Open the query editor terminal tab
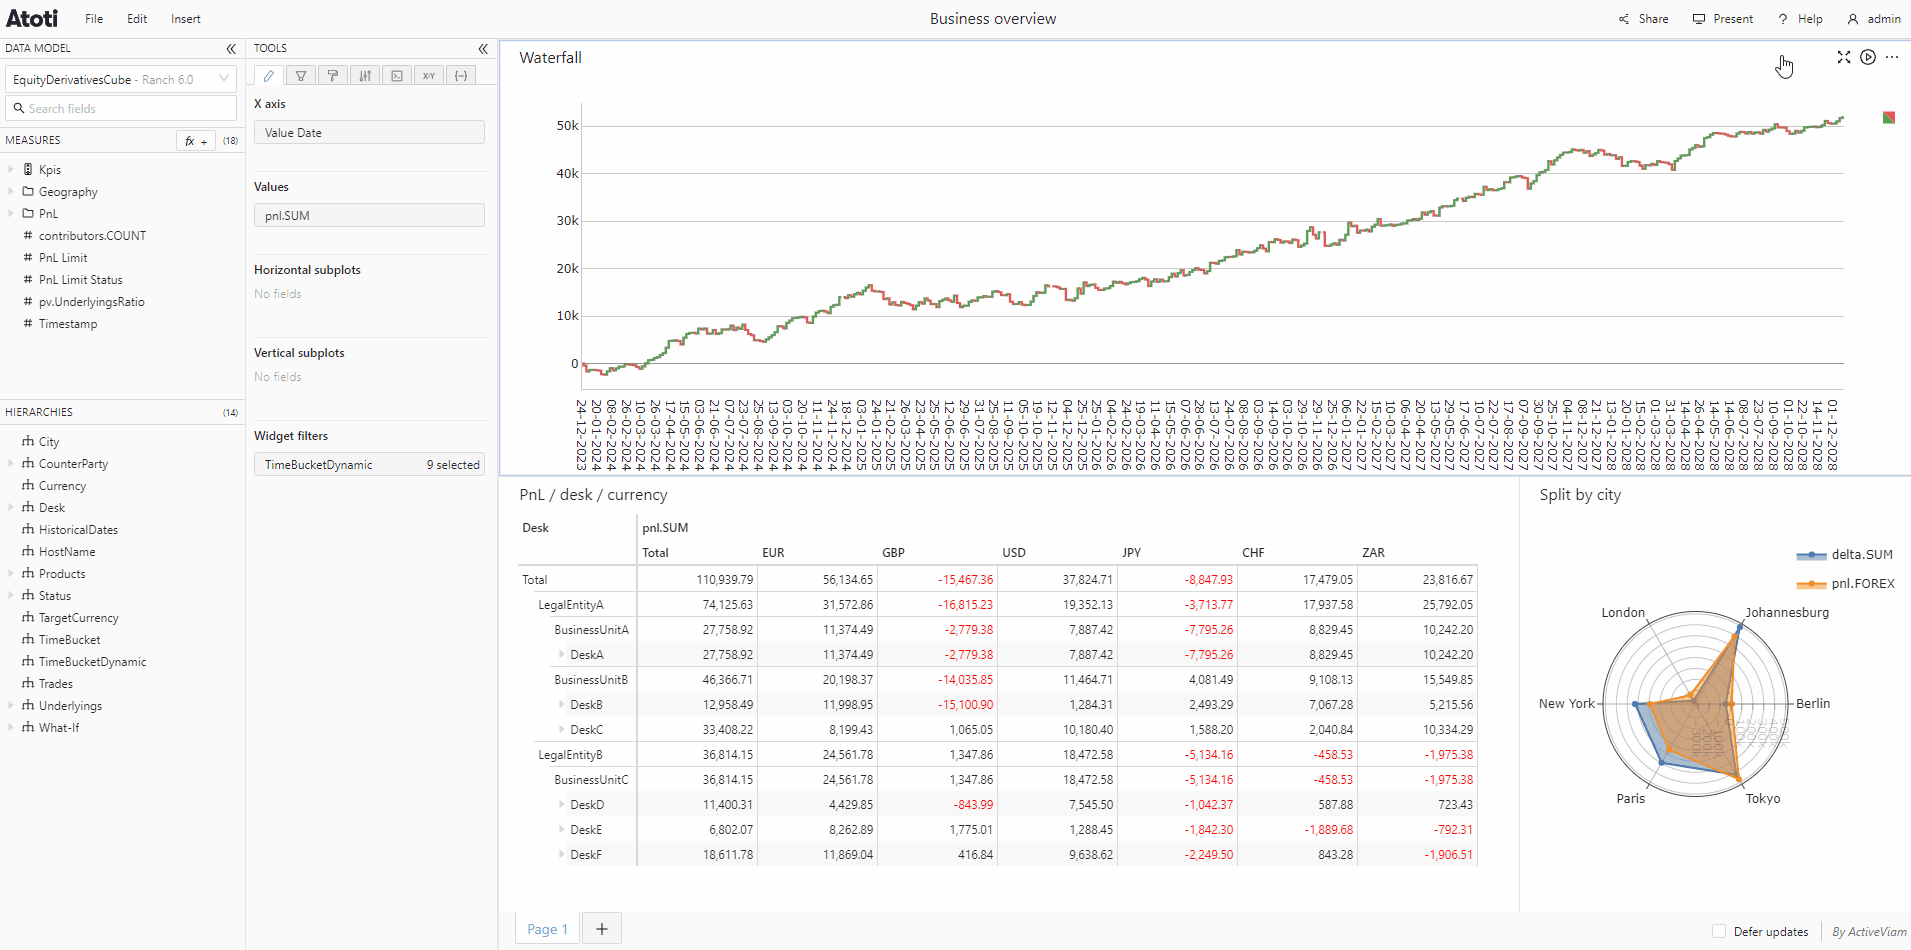 tap(397, 76)
